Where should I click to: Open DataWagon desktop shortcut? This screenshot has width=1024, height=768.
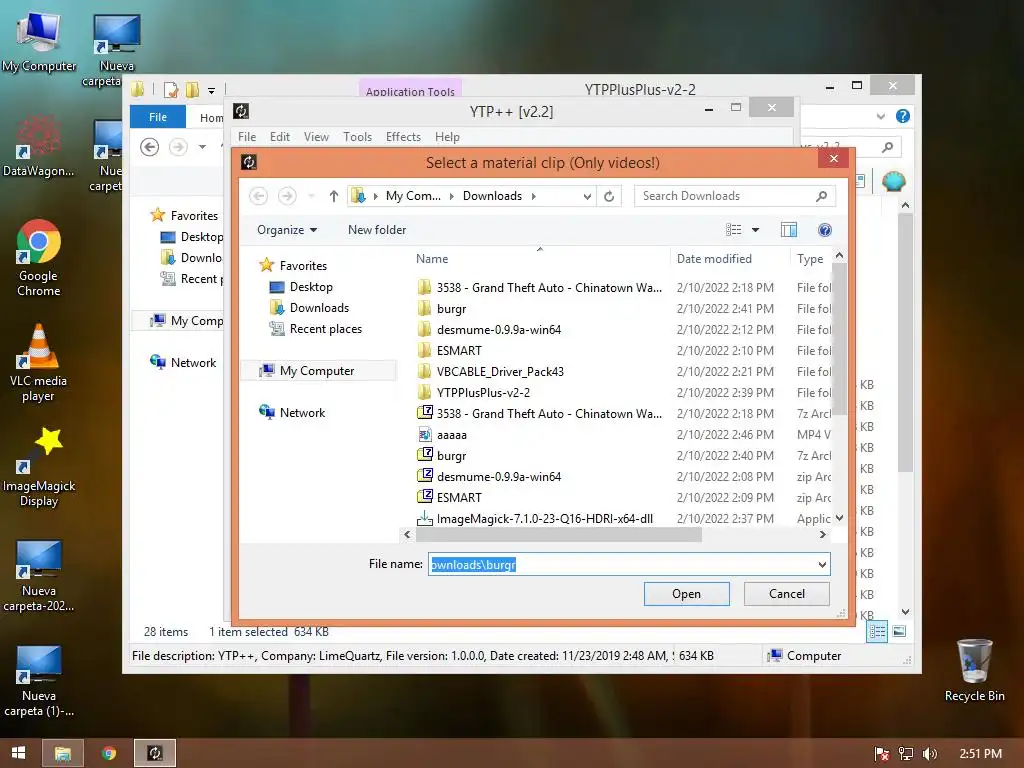(39, 146)
